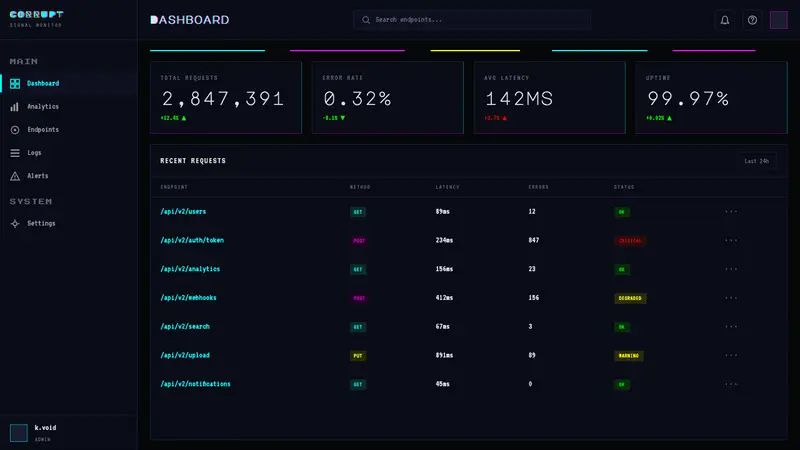The image size is (800, 450).
Task: Select the Uptime card 99.97%
Action: coord(711,97)
